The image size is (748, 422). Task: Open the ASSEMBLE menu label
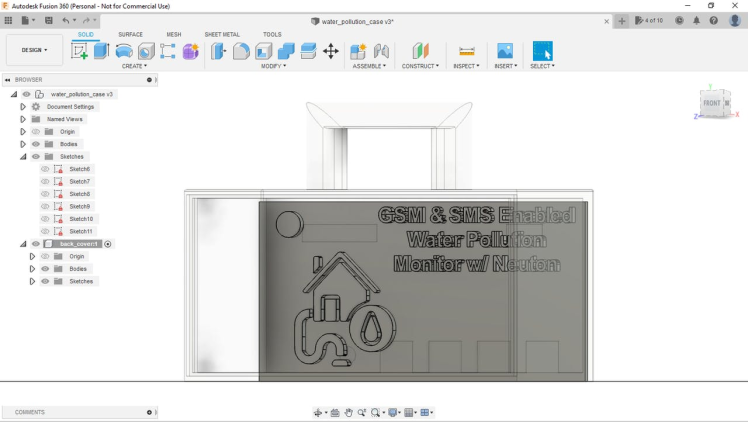click(369, 66)
